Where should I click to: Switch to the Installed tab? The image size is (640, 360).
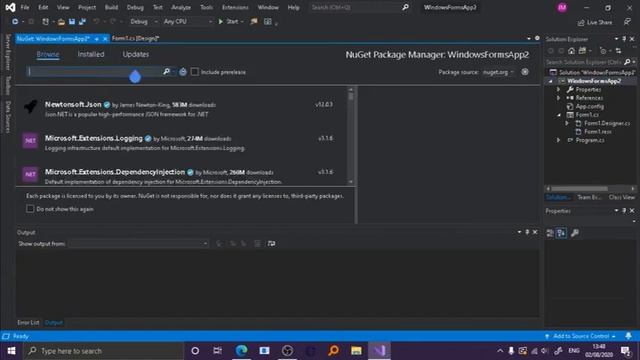pos(91,54)
